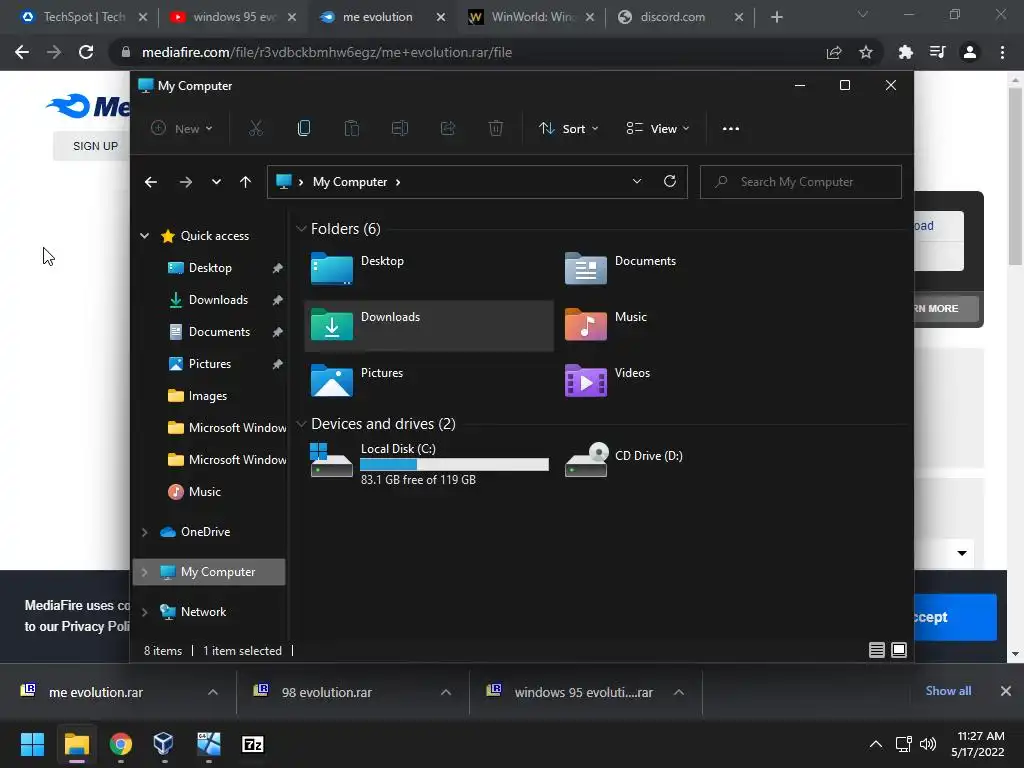
Task: Click the Share icon in Explorer toolbar
Action: (448, 128)
